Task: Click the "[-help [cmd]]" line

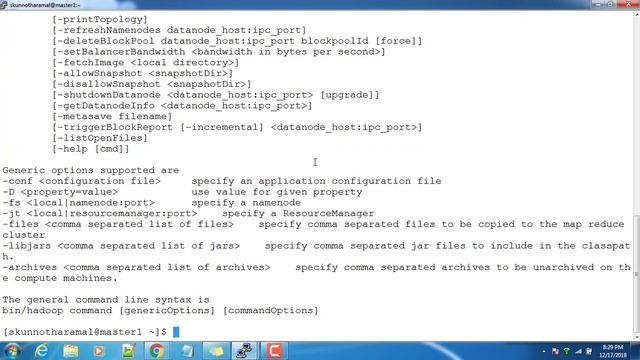Action: pos(91,149)
